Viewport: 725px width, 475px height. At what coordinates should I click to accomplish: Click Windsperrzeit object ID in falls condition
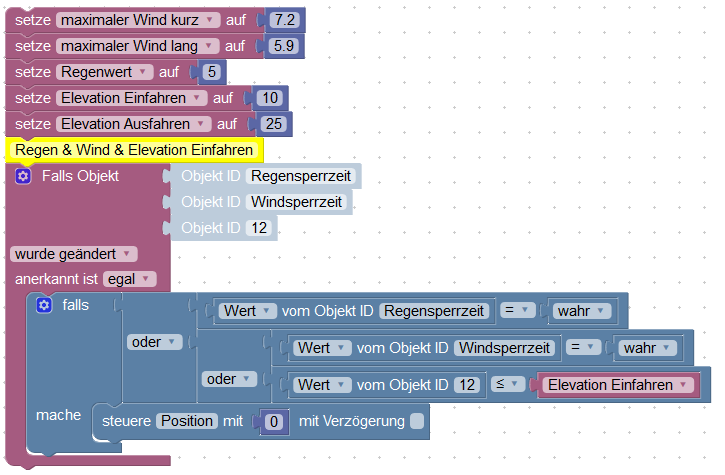pyautogui.click(x=504, y=348)
